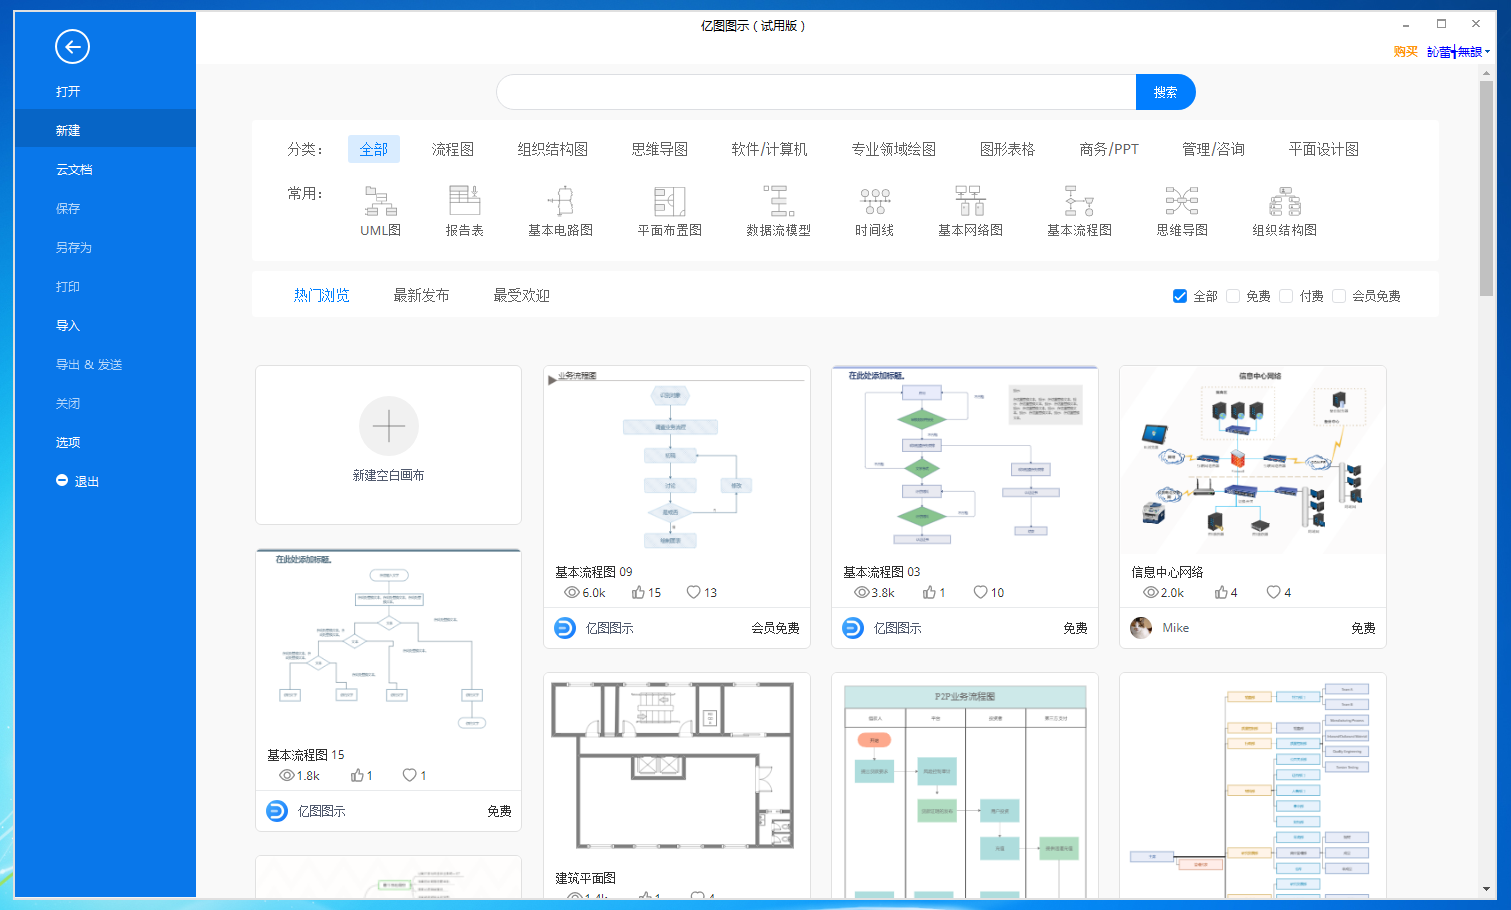The height and width of the screenshot is (910, 1511).
Task: Open the 基本流程图 03 thumbnail
Action: tap(965, 460)
